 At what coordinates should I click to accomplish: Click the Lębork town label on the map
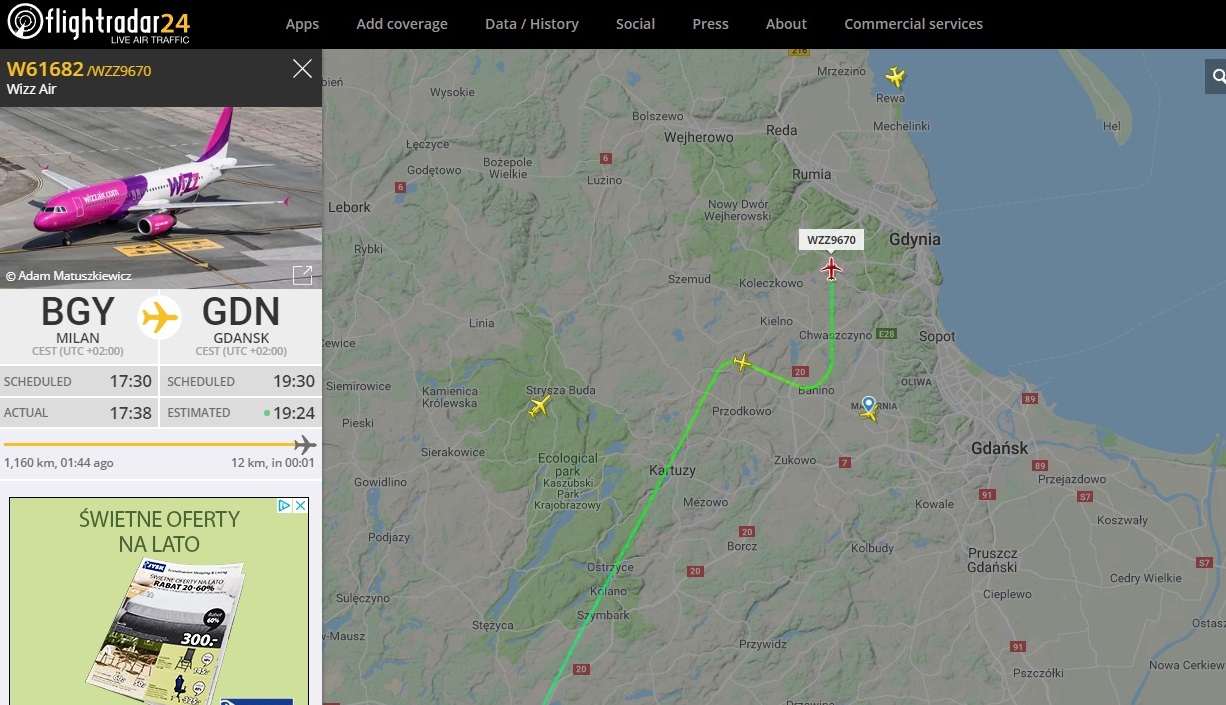[x=349, y=207]
